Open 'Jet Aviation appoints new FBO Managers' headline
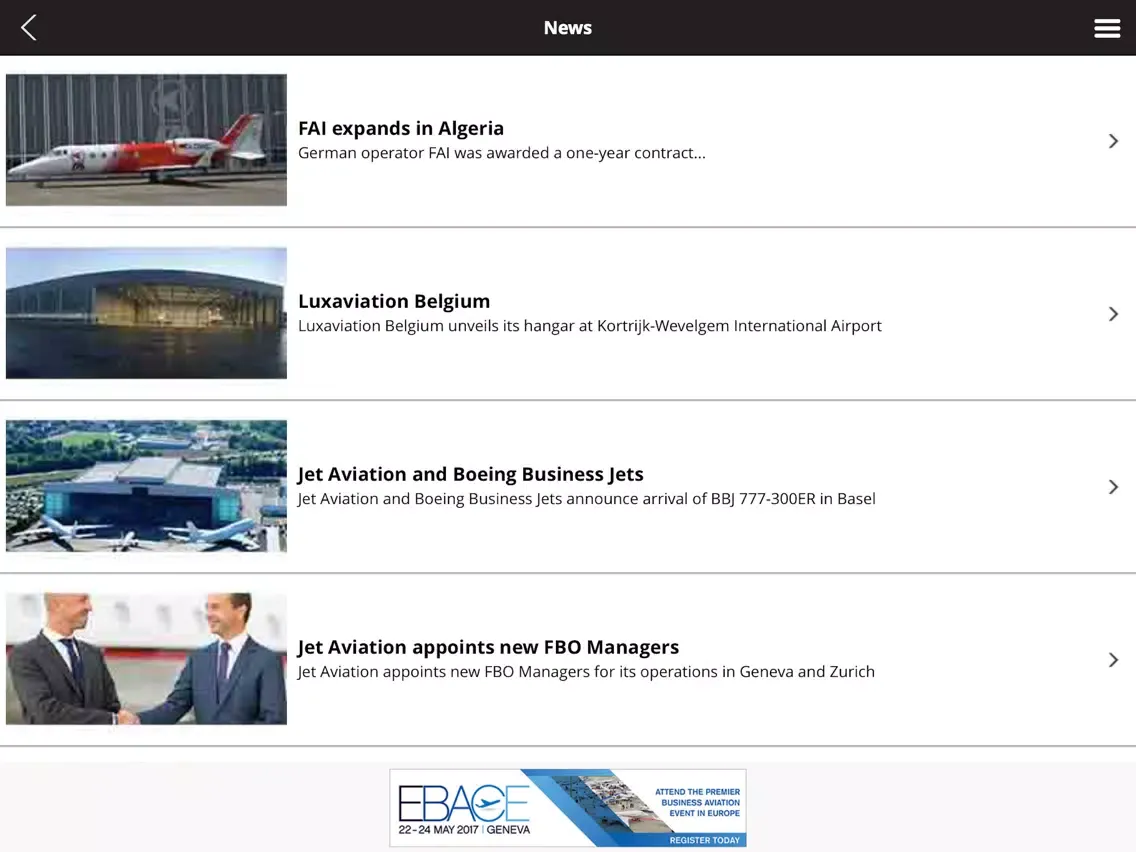 (488, 647)
